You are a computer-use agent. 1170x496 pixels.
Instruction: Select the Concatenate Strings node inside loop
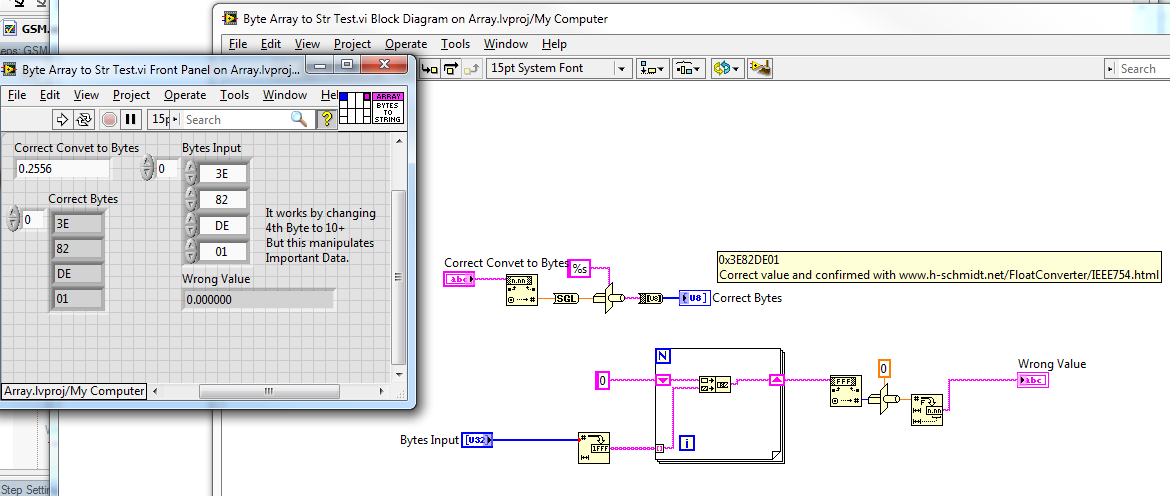(715, 385)
